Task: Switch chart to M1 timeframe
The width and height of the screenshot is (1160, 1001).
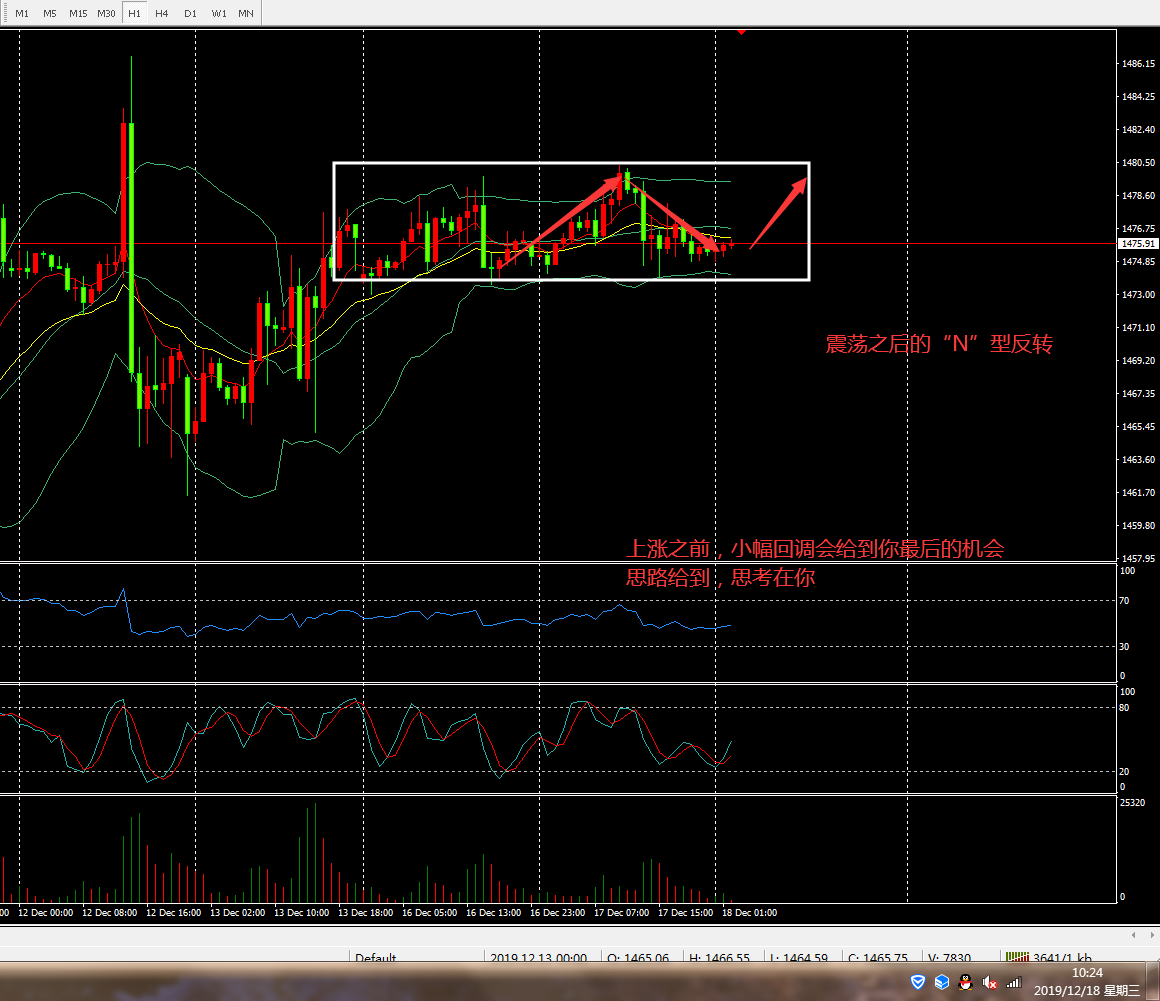Action: coord(22,13)
